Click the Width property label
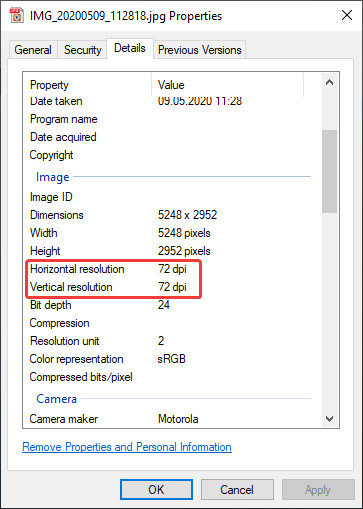 [x=43, y=233]
